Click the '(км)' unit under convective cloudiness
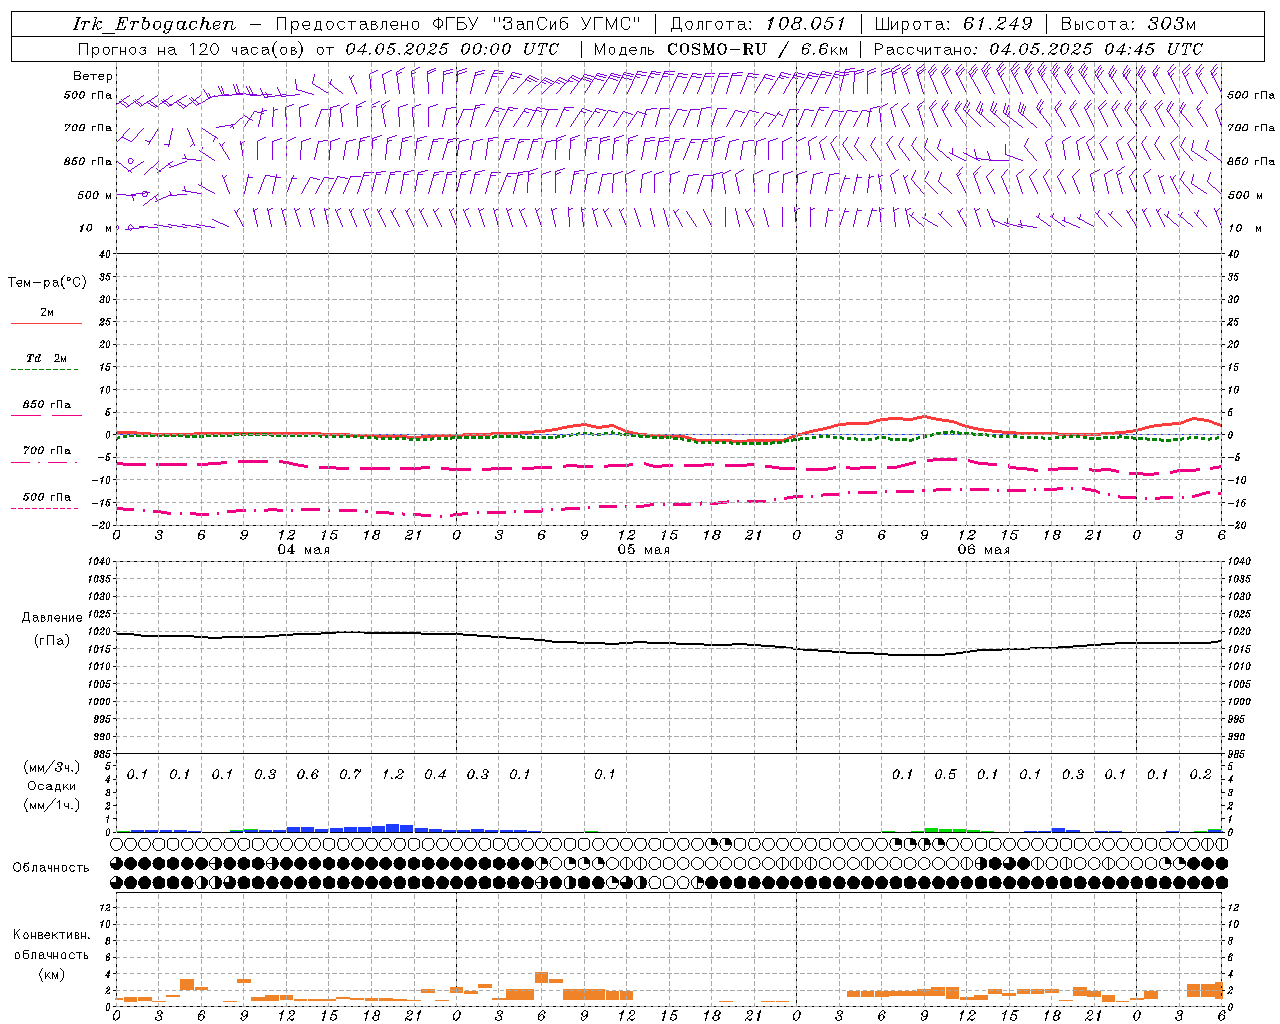Image resolution: width=1280 pixels, height=1024 pixels. [x=52, y=974]
